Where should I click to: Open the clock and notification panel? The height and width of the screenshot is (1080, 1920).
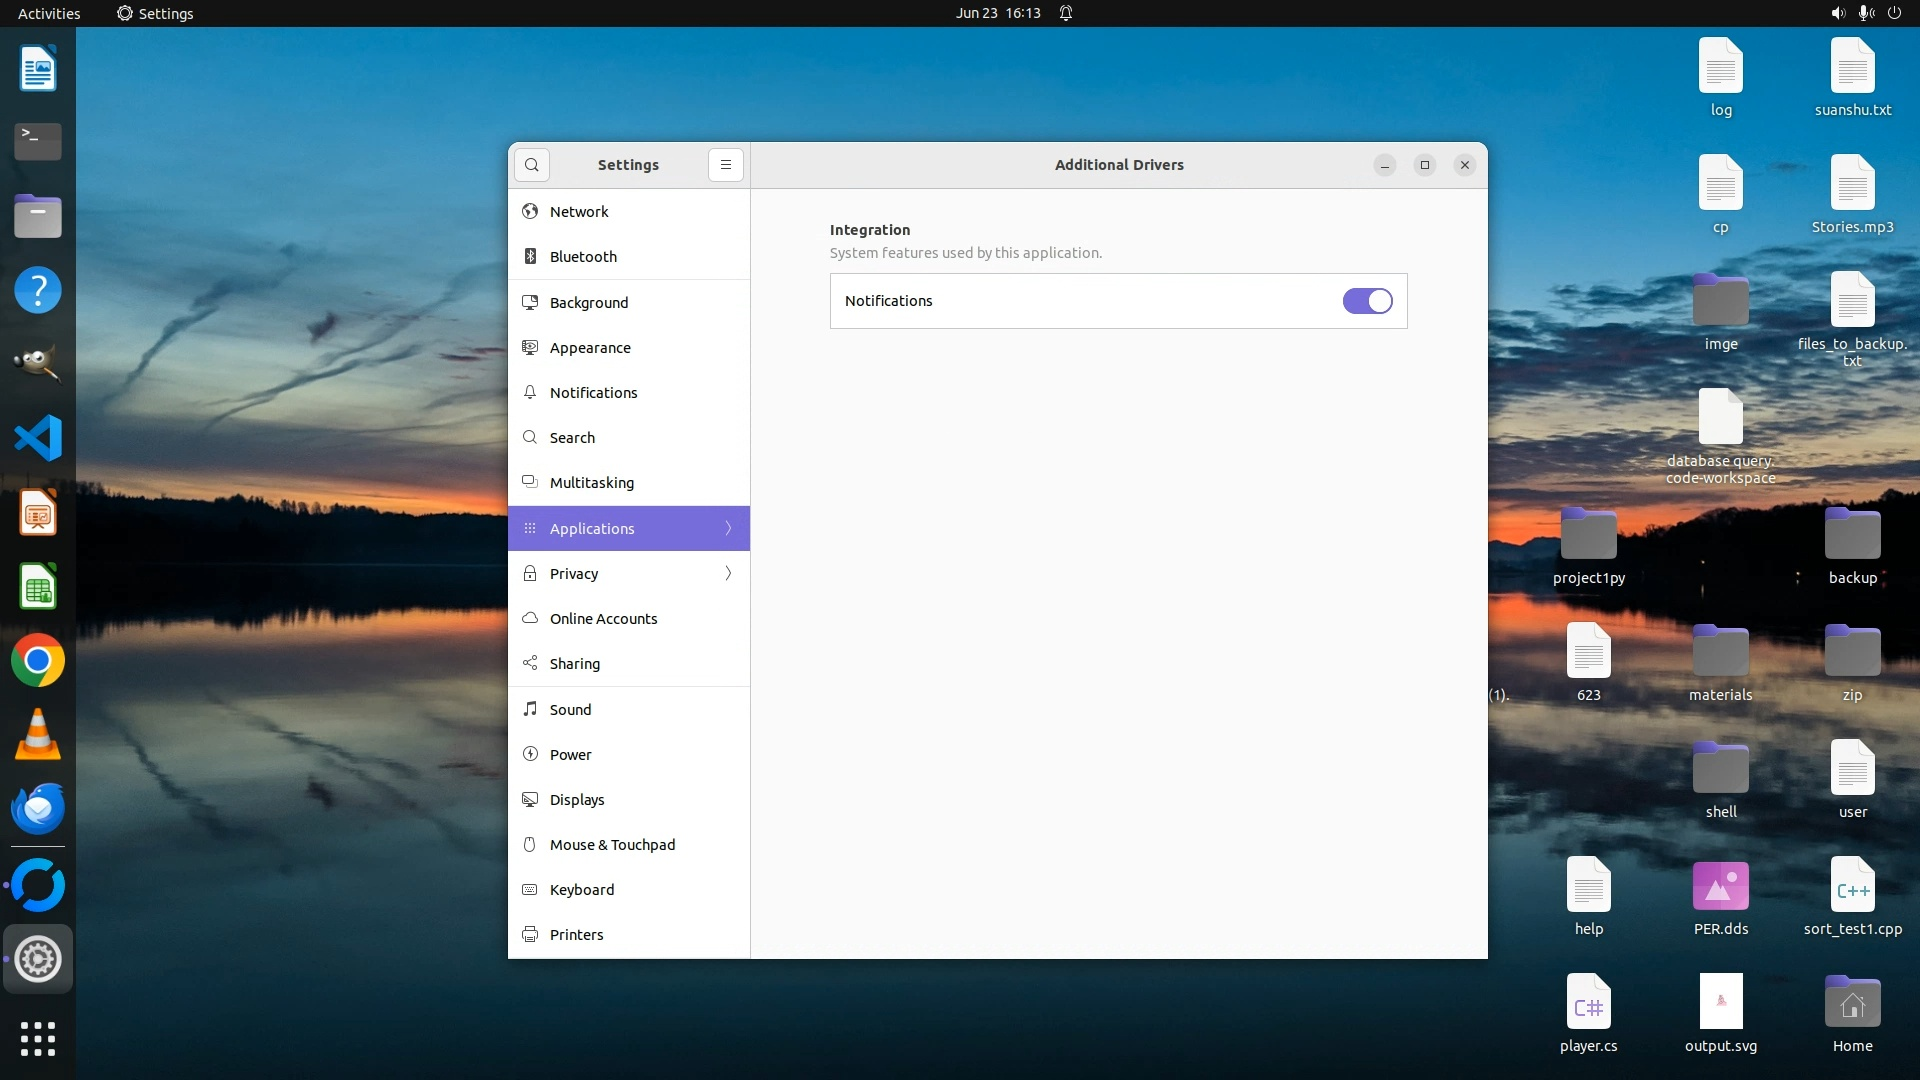tap(998, 13)
